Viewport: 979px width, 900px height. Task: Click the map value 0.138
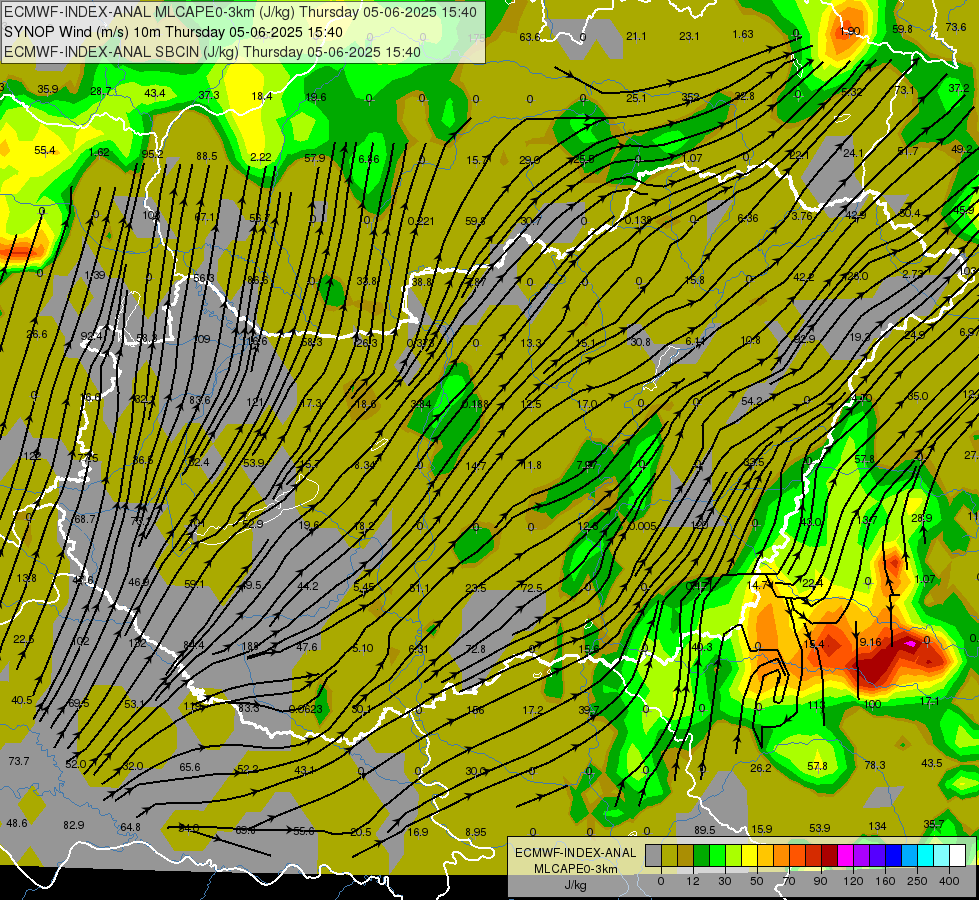coord(638,220)
